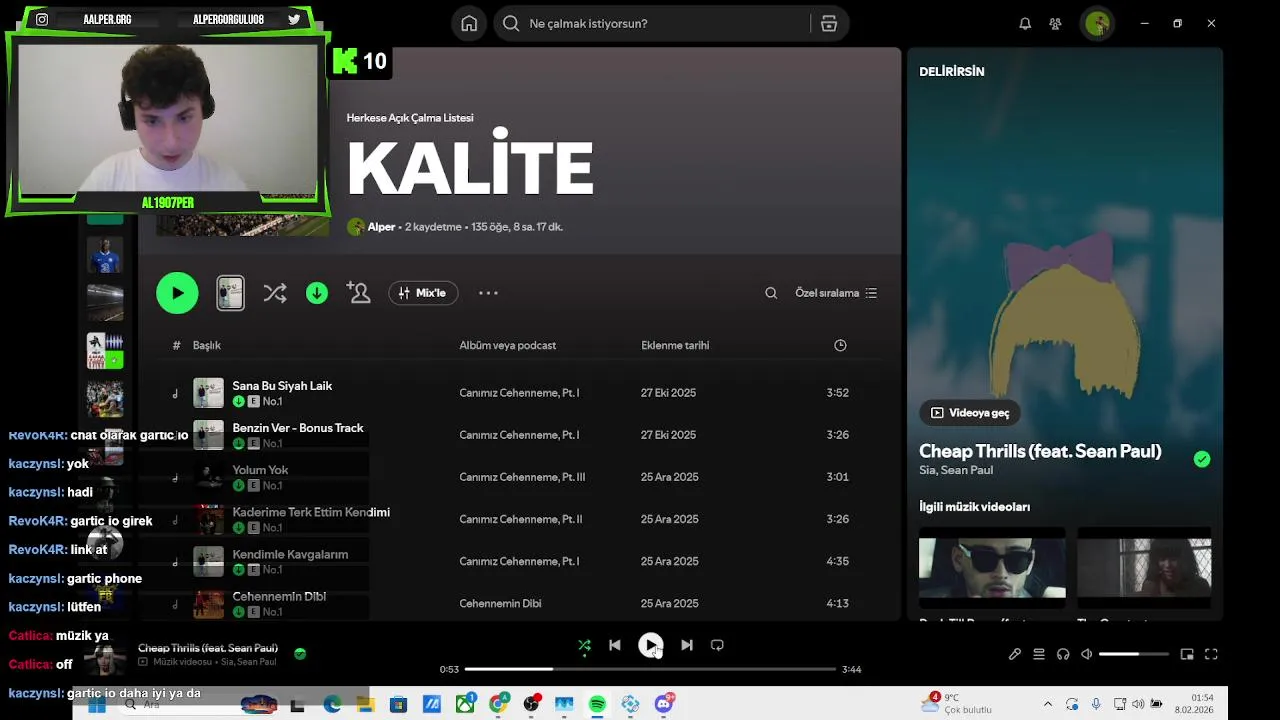Click the now-playing cover in the bottom bar
This screenshot has width=1280, height=720.
(105, 657)
